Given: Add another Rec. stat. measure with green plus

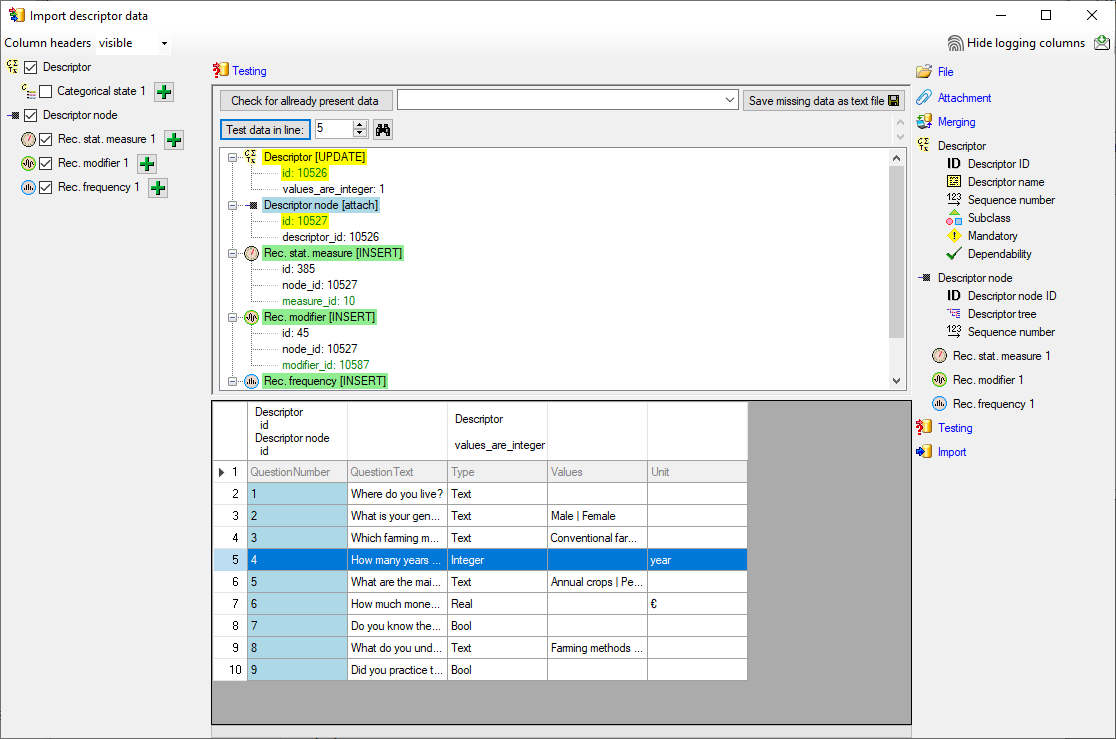Looking at the screenshot, I should 174,140.
